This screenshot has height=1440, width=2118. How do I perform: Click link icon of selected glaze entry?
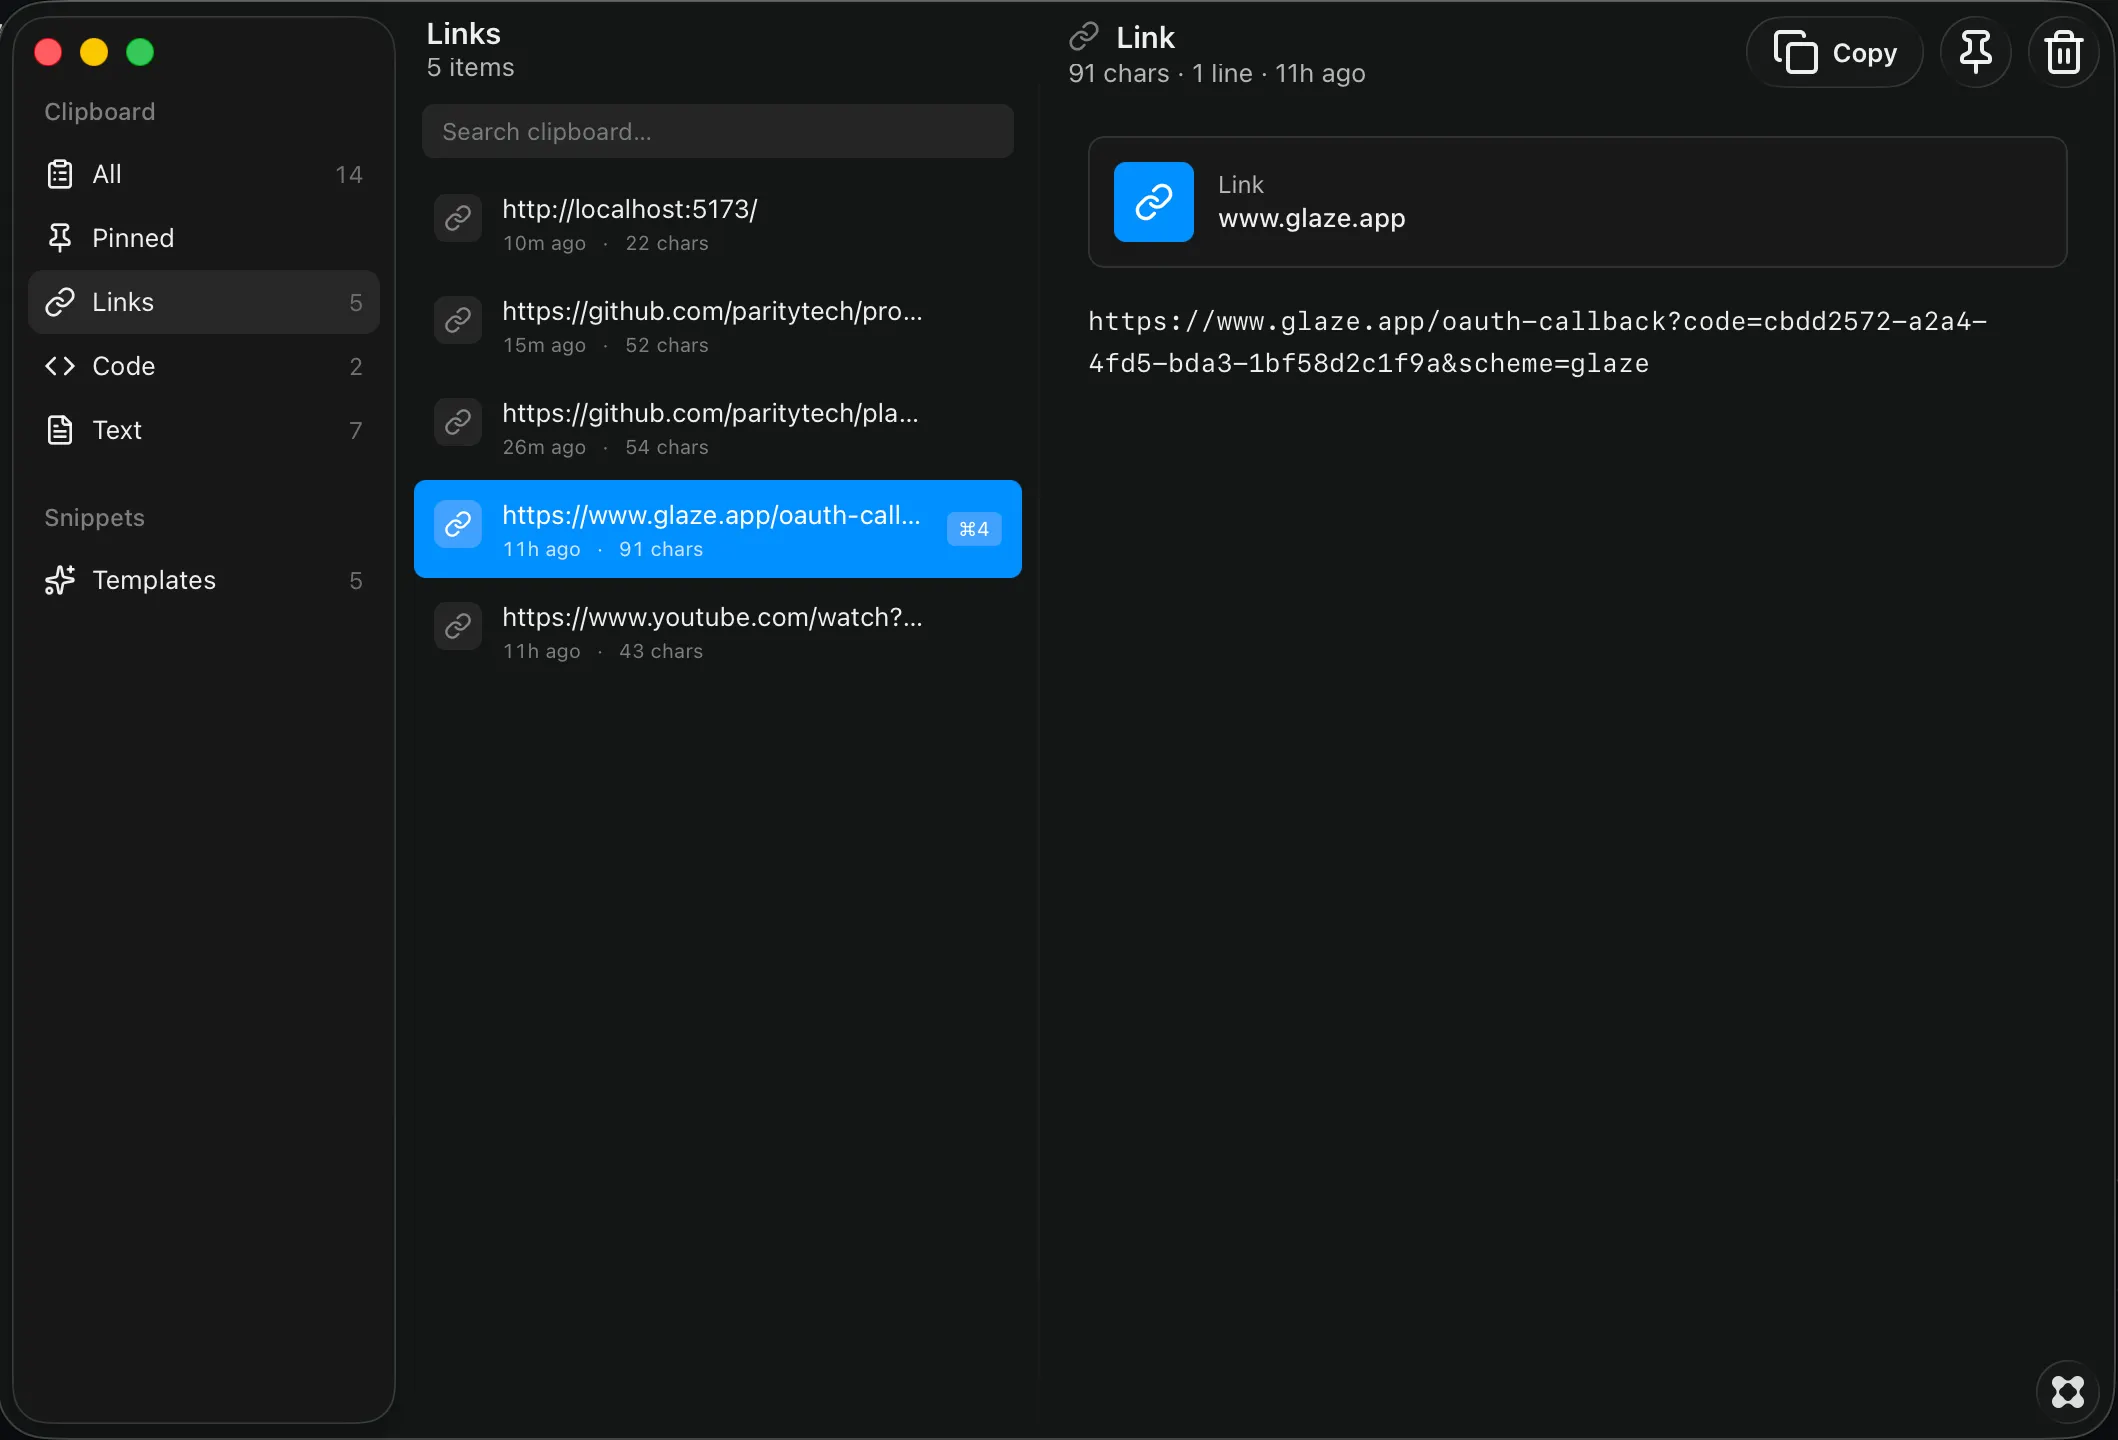click(x=458, y=524)
